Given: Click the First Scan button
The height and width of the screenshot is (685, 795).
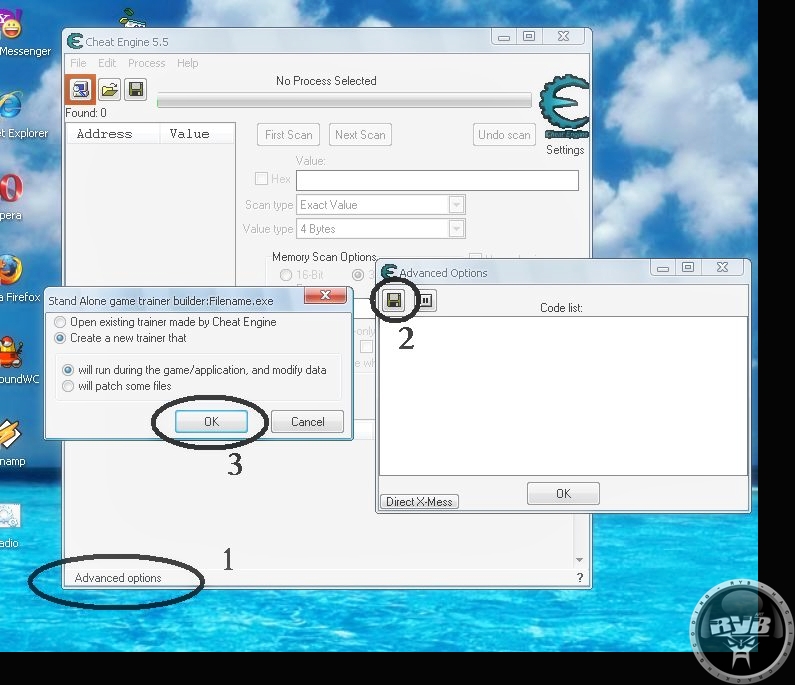Looking at the screenshot, I should [288, 135].
